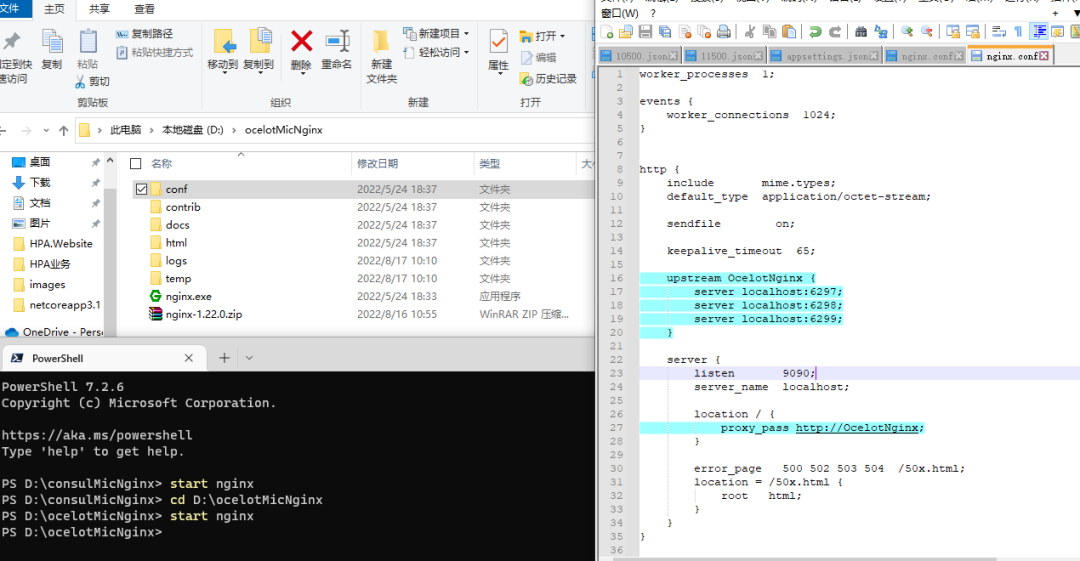Click History (历史记录) in Explorer ribbon
The width and height of the screenshot is (1080, 561).
tap(548, 79)
